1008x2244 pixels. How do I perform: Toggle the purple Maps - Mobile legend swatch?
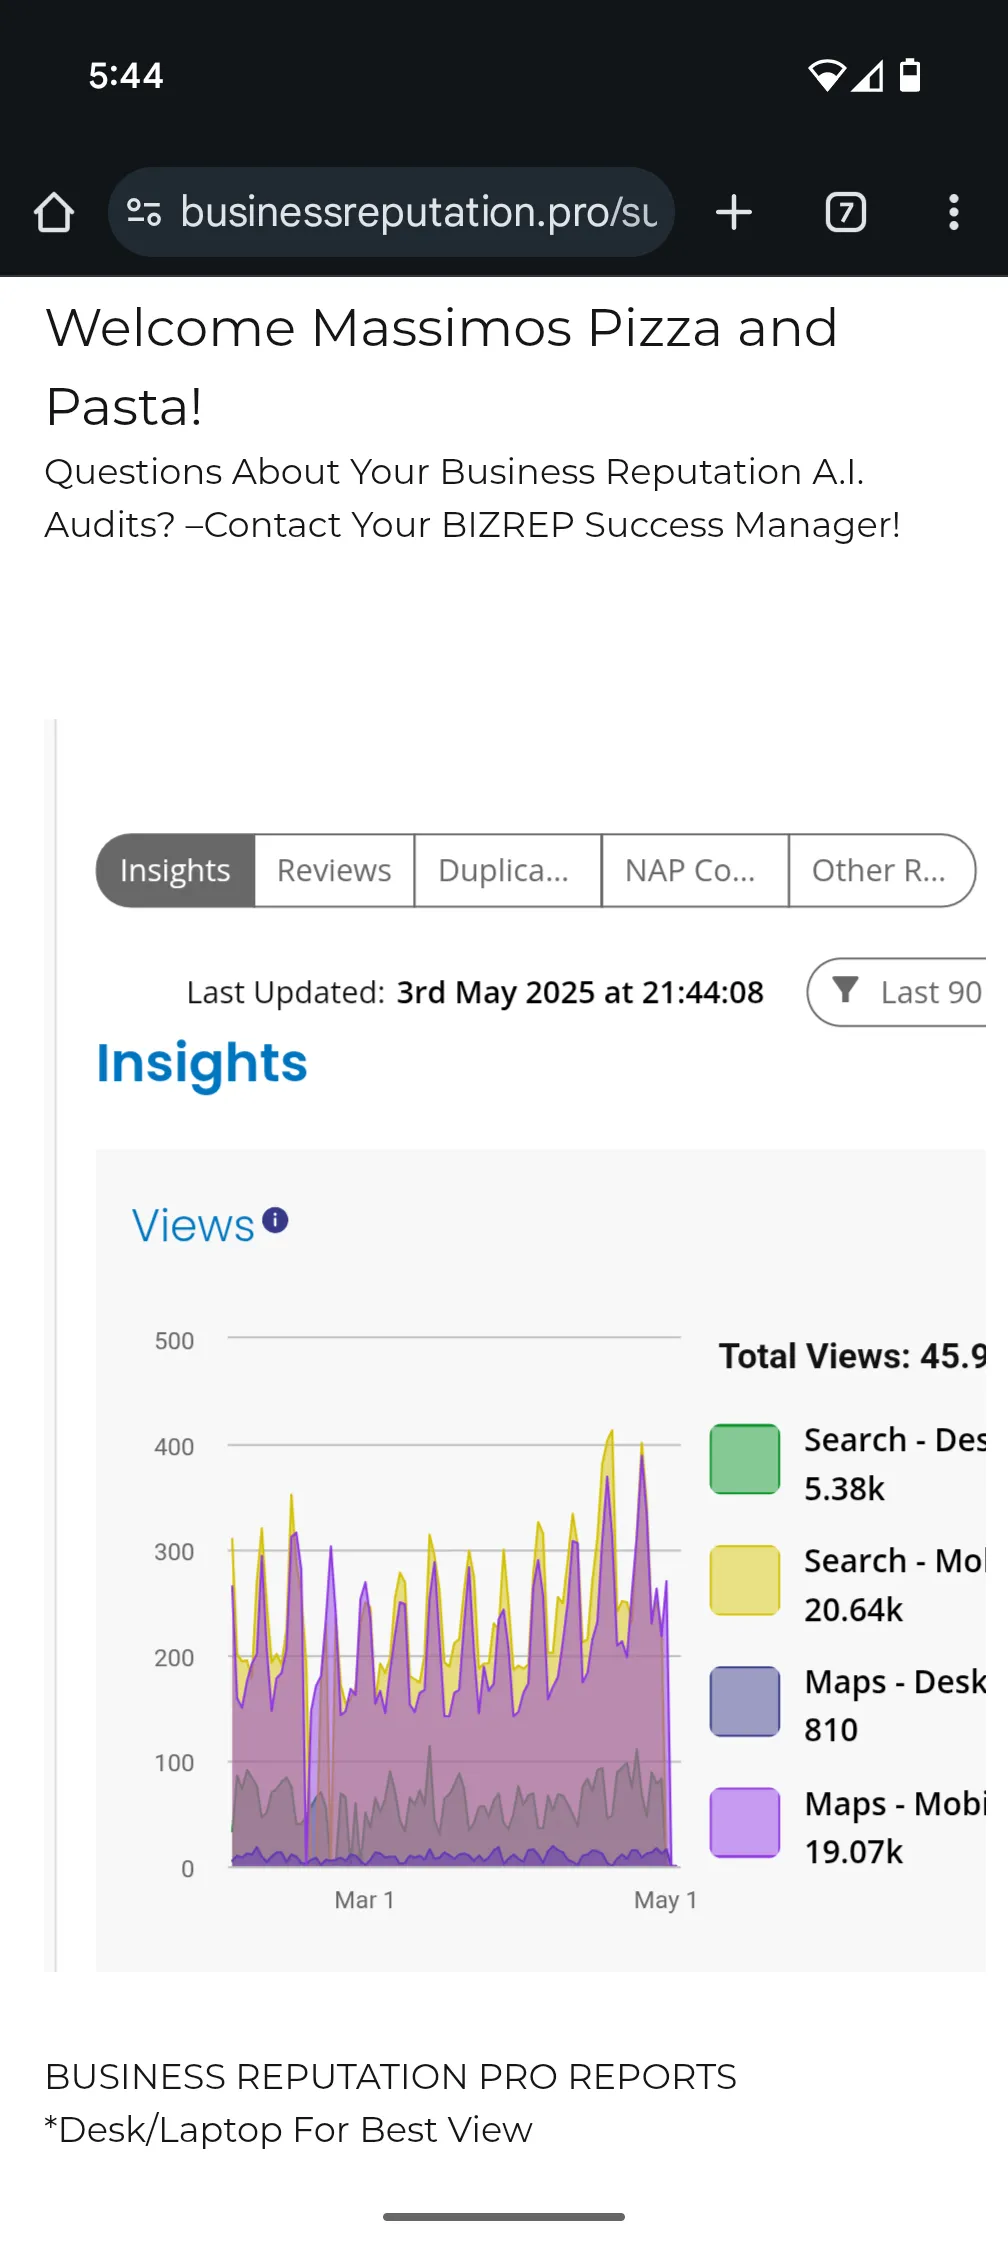click(x=745, y=1823)
